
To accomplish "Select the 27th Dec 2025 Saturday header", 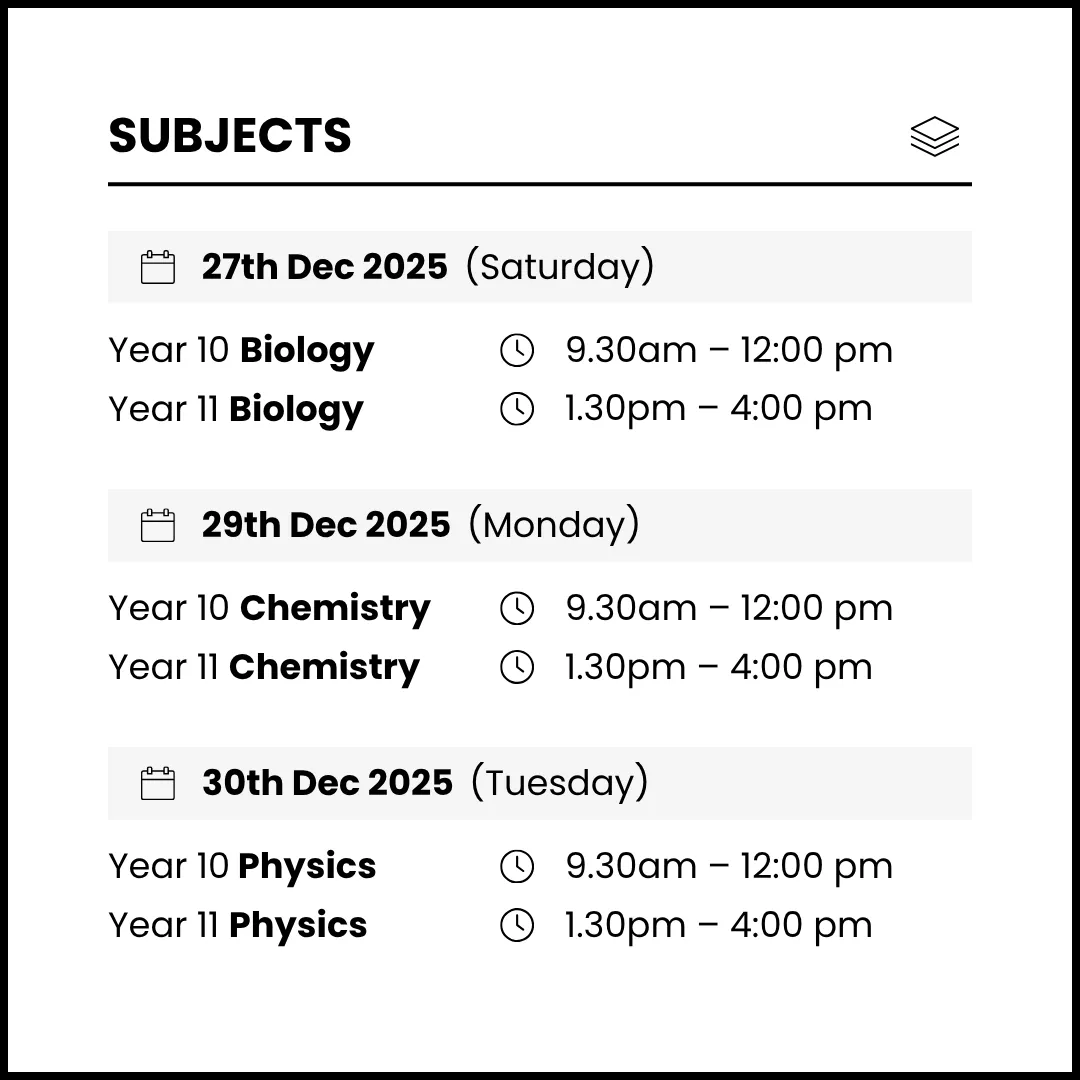I will [427, 267].
